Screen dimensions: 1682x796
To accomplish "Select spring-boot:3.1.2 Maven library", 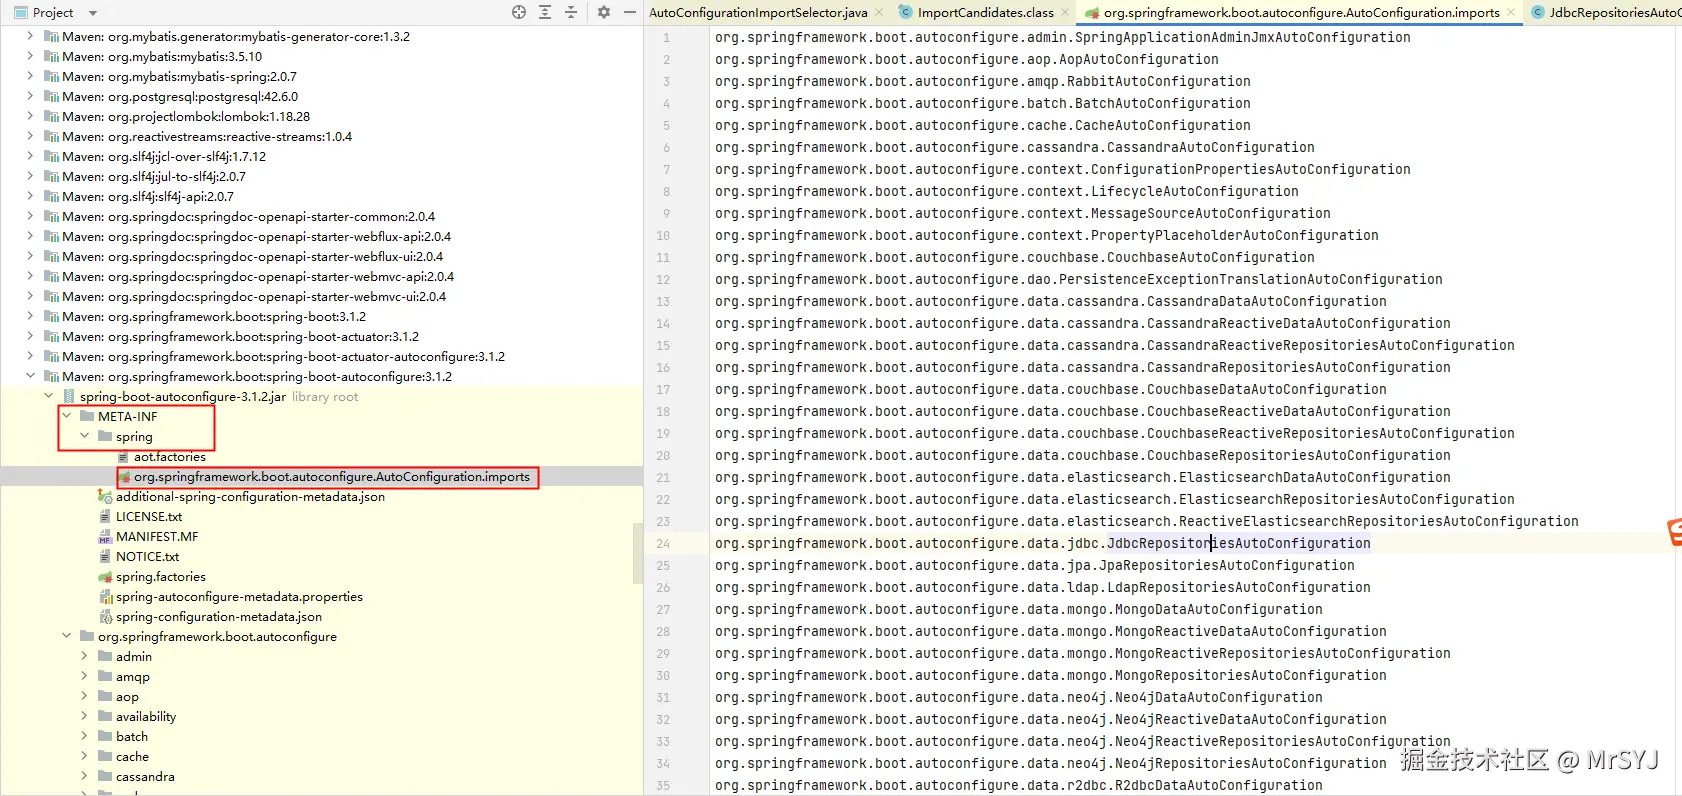I will [x=214, y=316].
